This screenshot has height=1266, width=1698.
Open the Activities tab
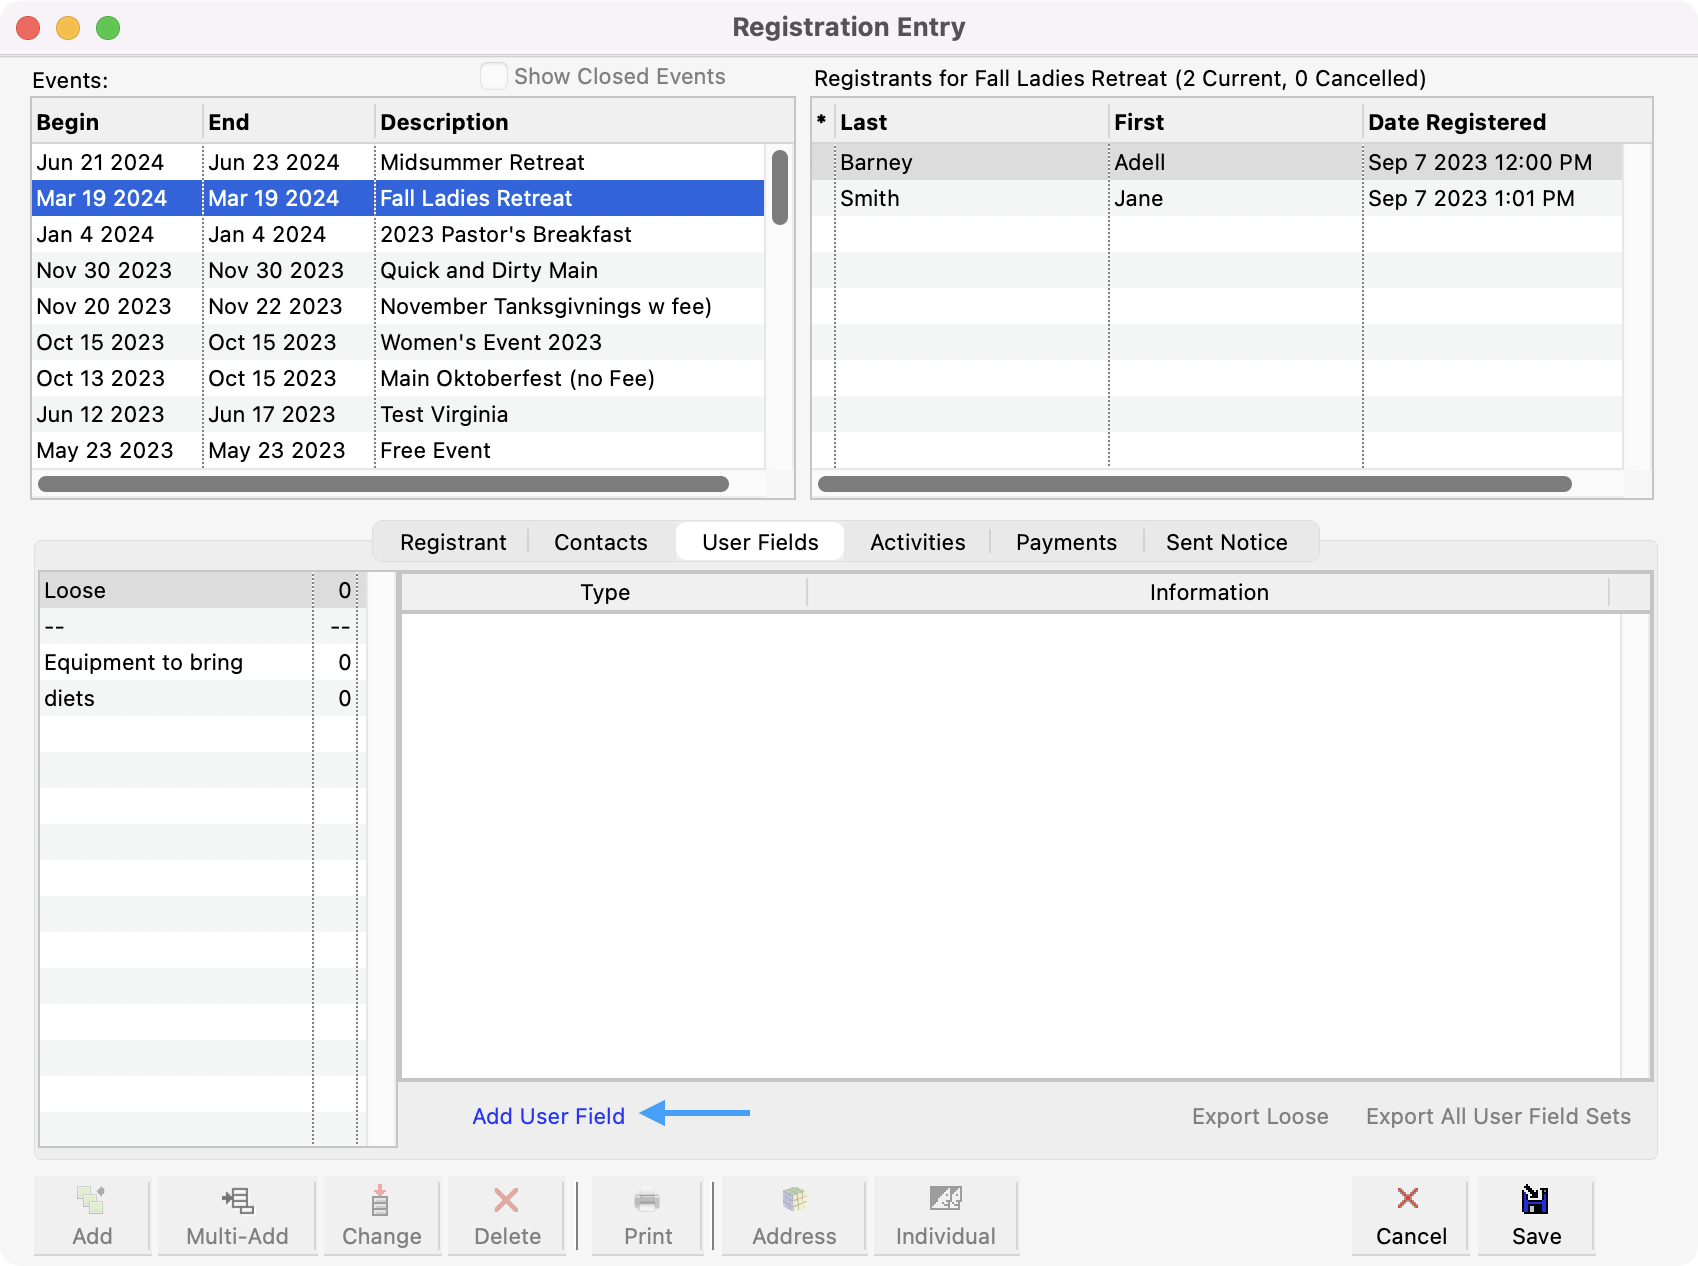pos(917,542)
